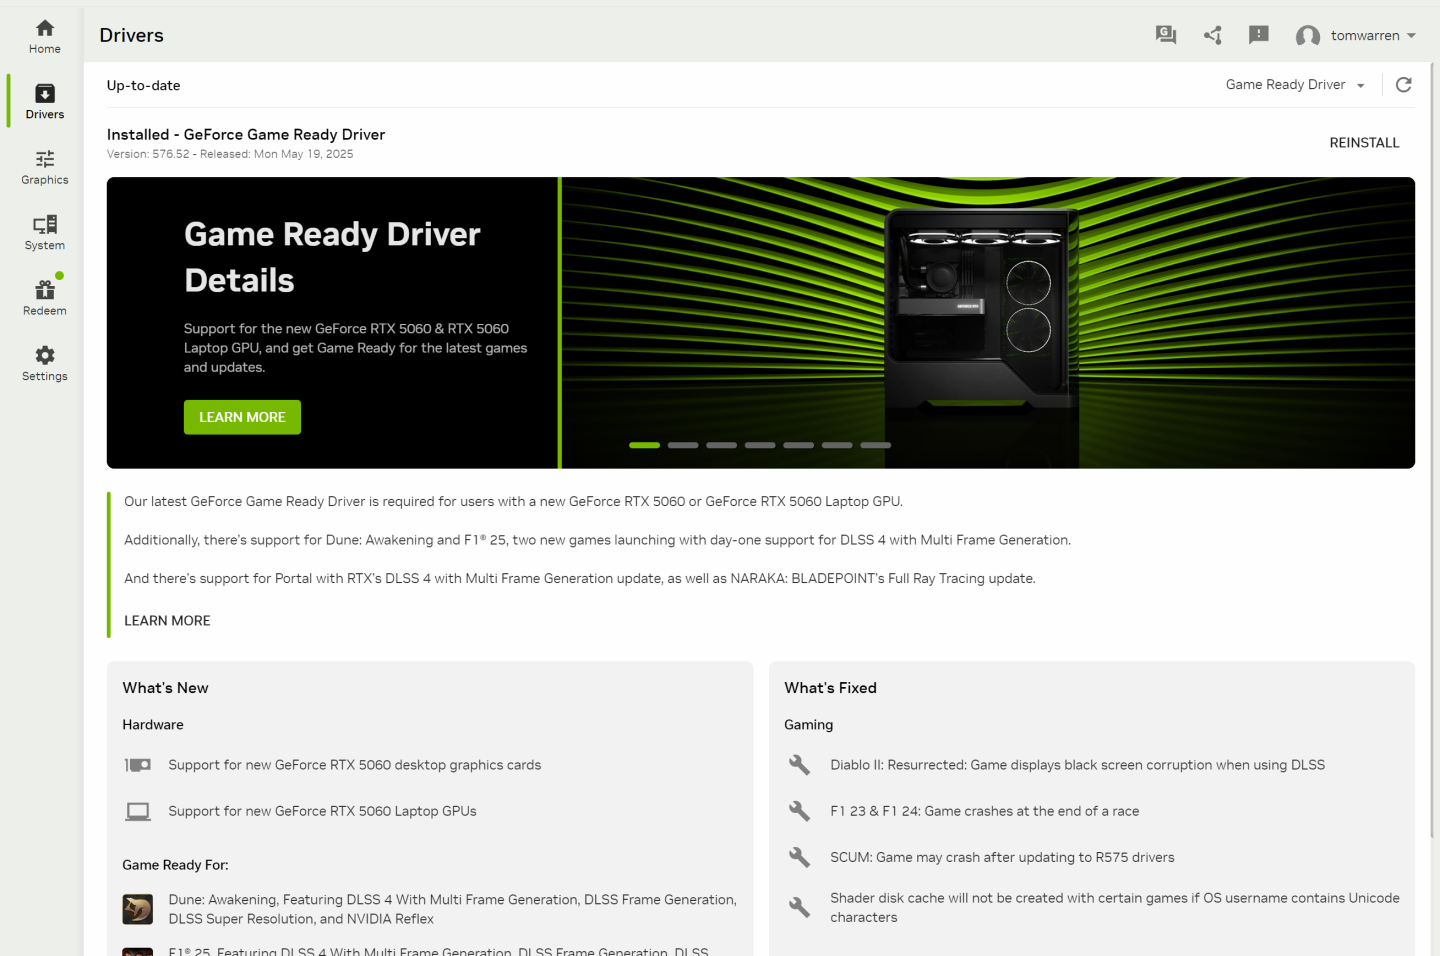1440x956 pixels.
Task: Click the REINSTALL button
Action: (x=1363, y=143)
